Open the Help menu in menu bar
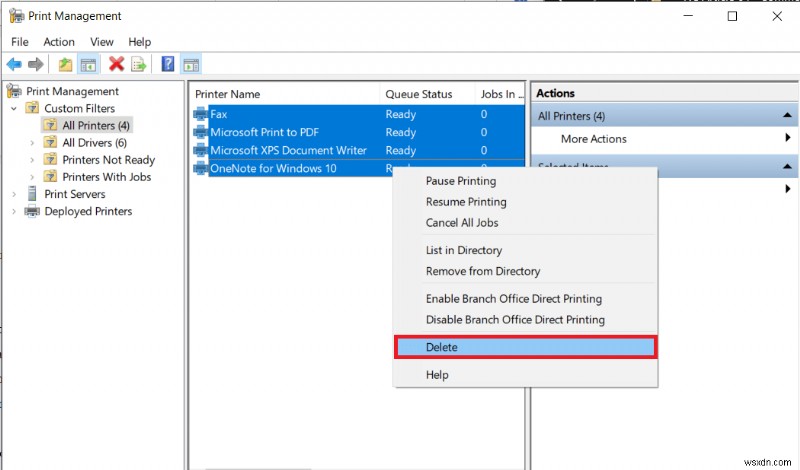The image size is (800, 470). 139,42
